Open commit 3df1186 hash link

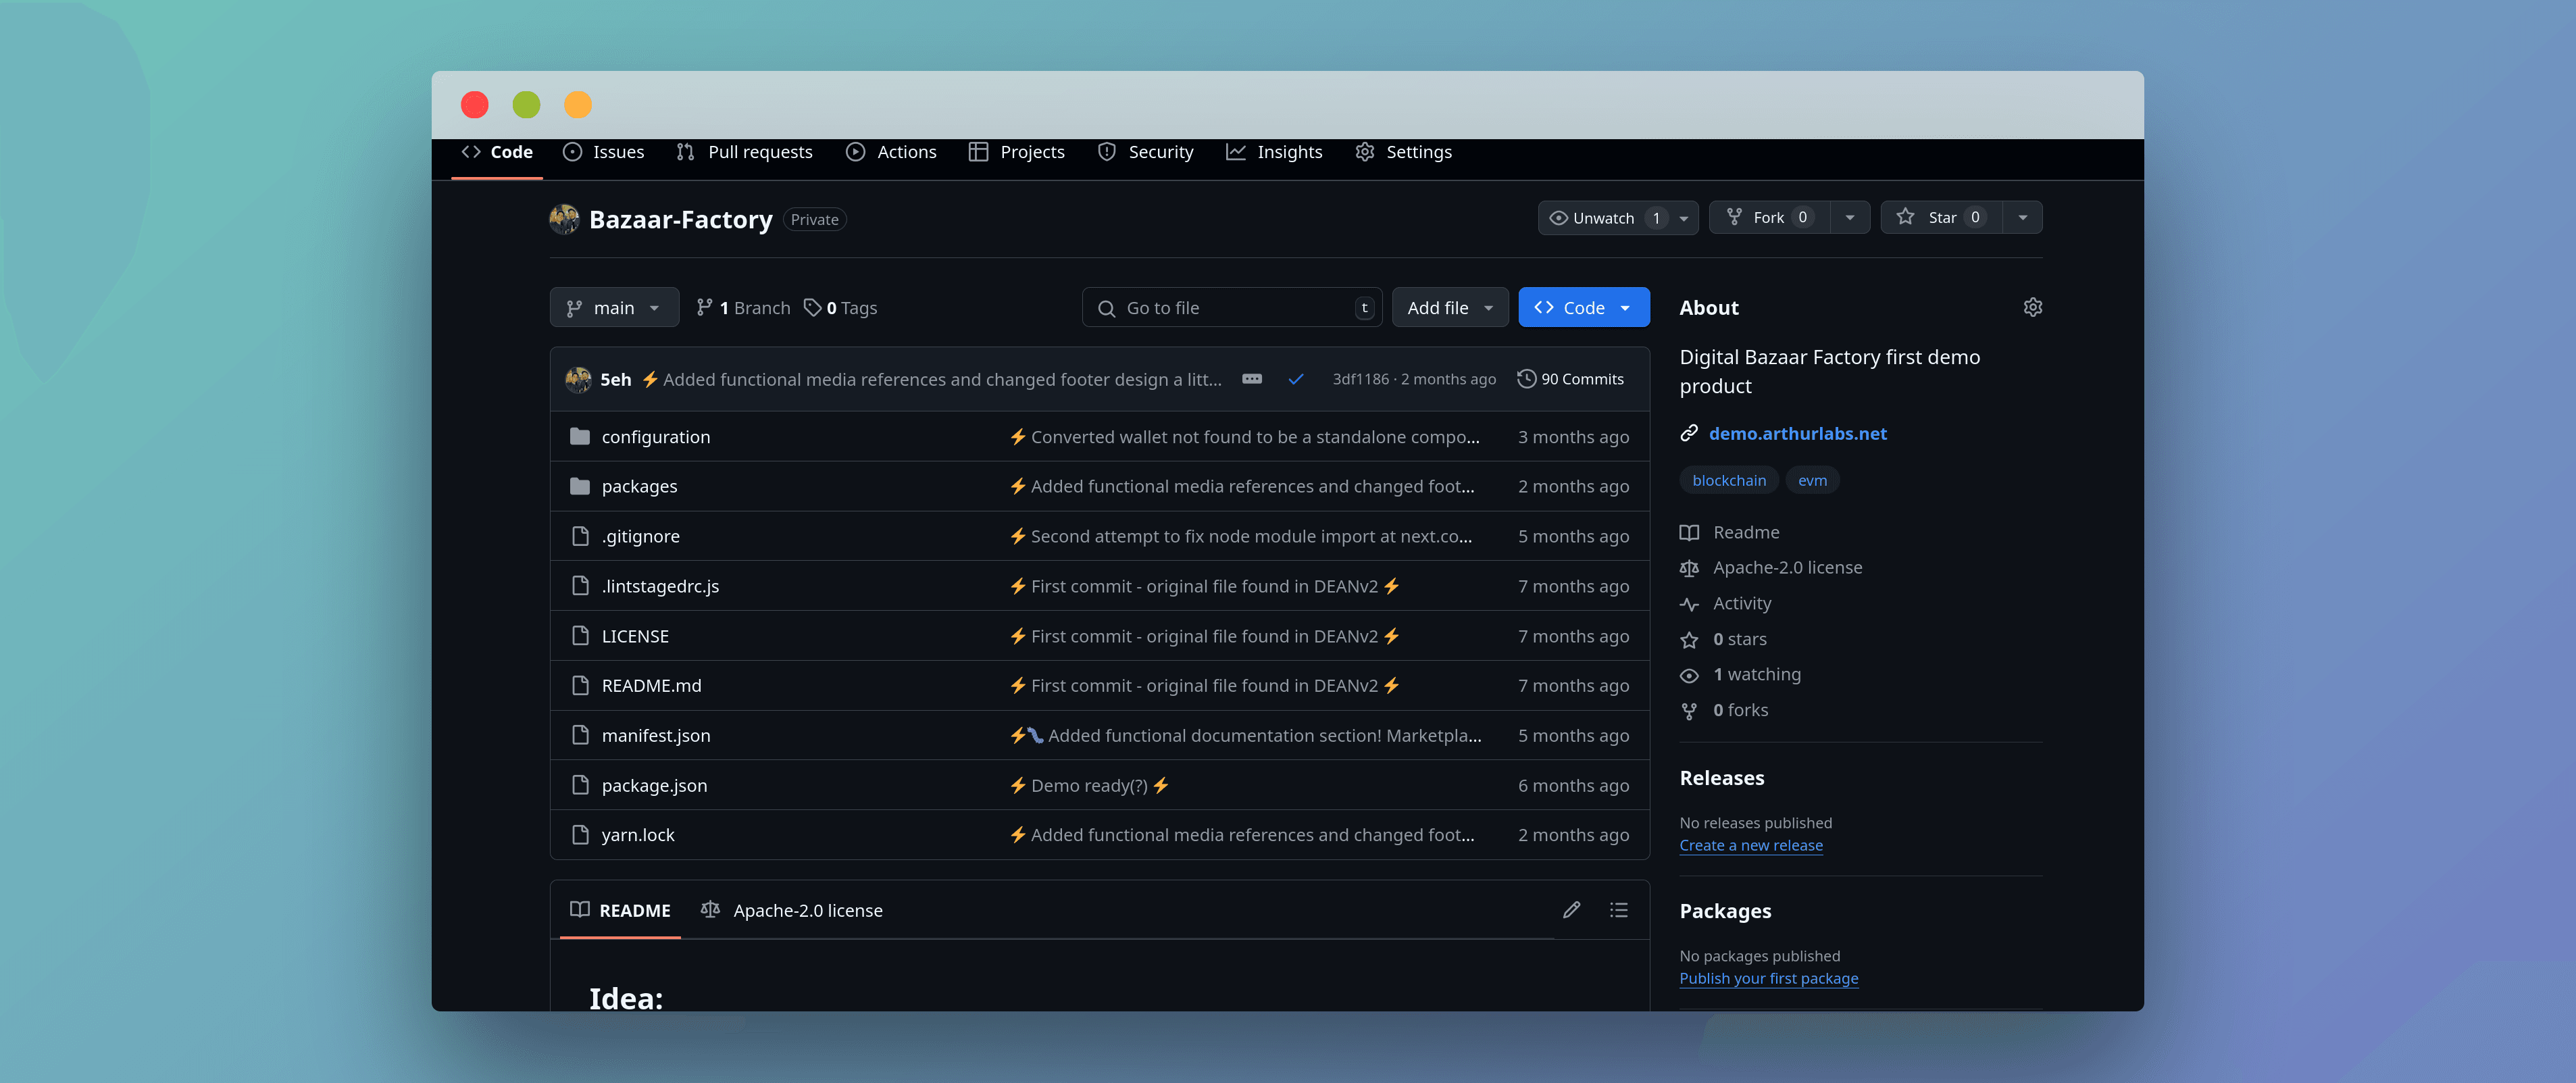click(x=1360, y=379)
